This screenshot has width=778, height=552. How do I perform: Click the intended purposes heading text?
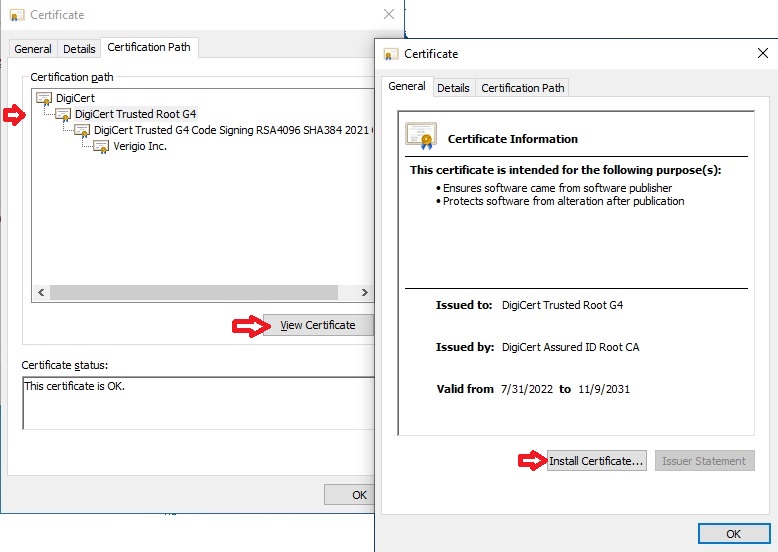pos(565,170)
